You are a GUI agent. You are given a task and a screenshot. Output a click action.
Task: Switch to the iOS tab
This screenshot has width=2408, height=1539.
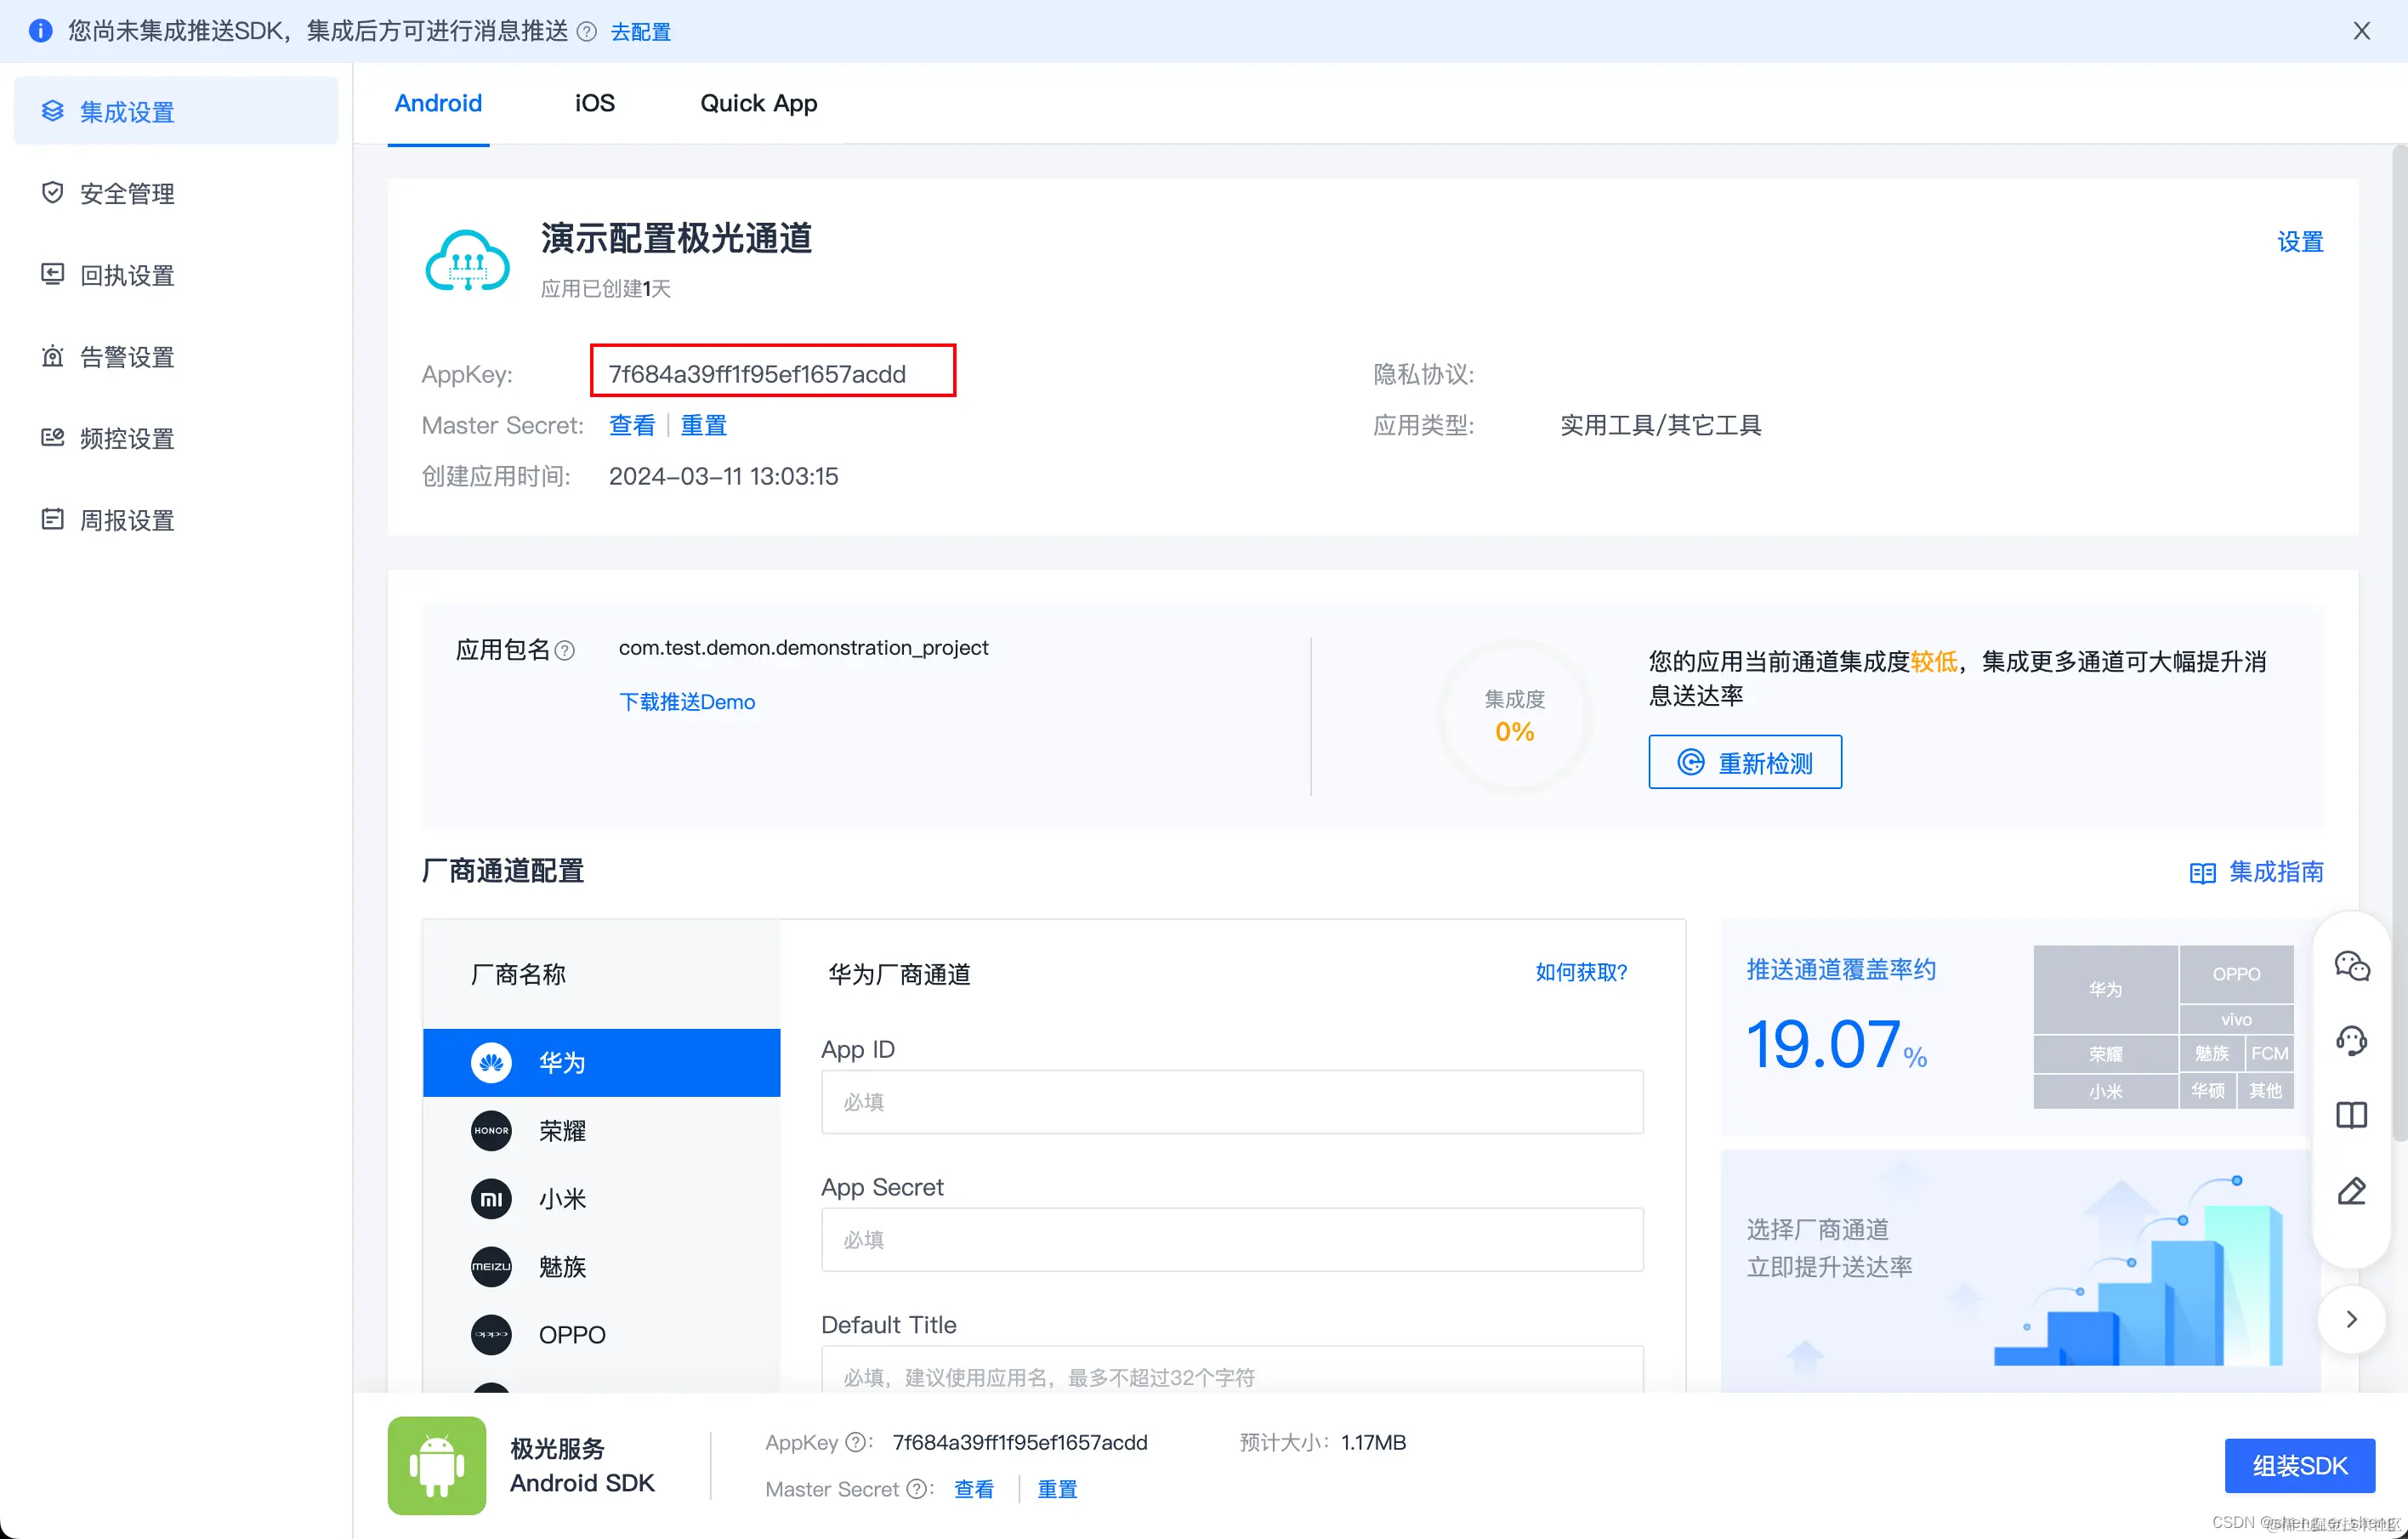(x=594, y=103)
